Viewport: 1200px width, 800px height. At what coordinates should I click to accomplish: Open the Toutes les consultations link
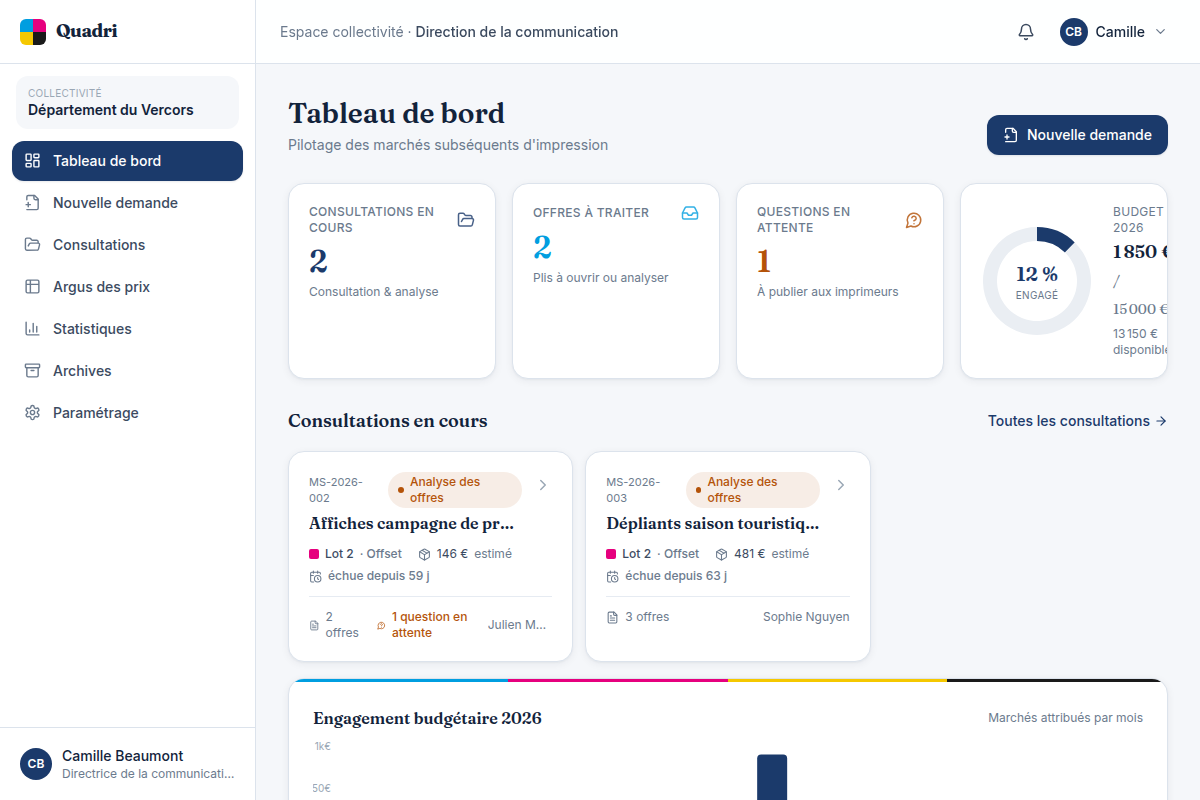[1078, 421]
